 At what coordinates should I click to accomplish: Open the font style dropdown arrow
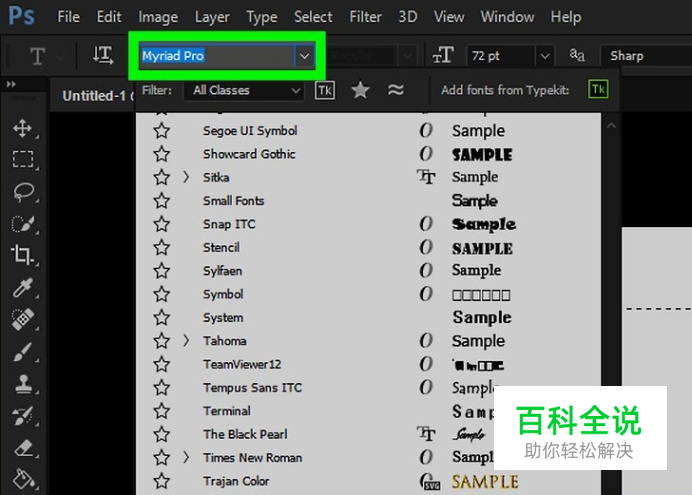coord(407,56)
